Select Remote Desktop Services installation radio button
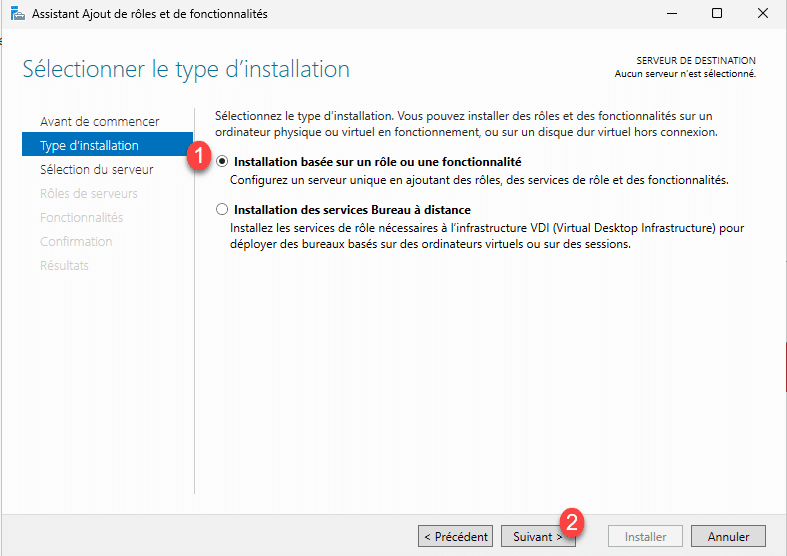Screen dimensions: 787x556 click(222, 209)
